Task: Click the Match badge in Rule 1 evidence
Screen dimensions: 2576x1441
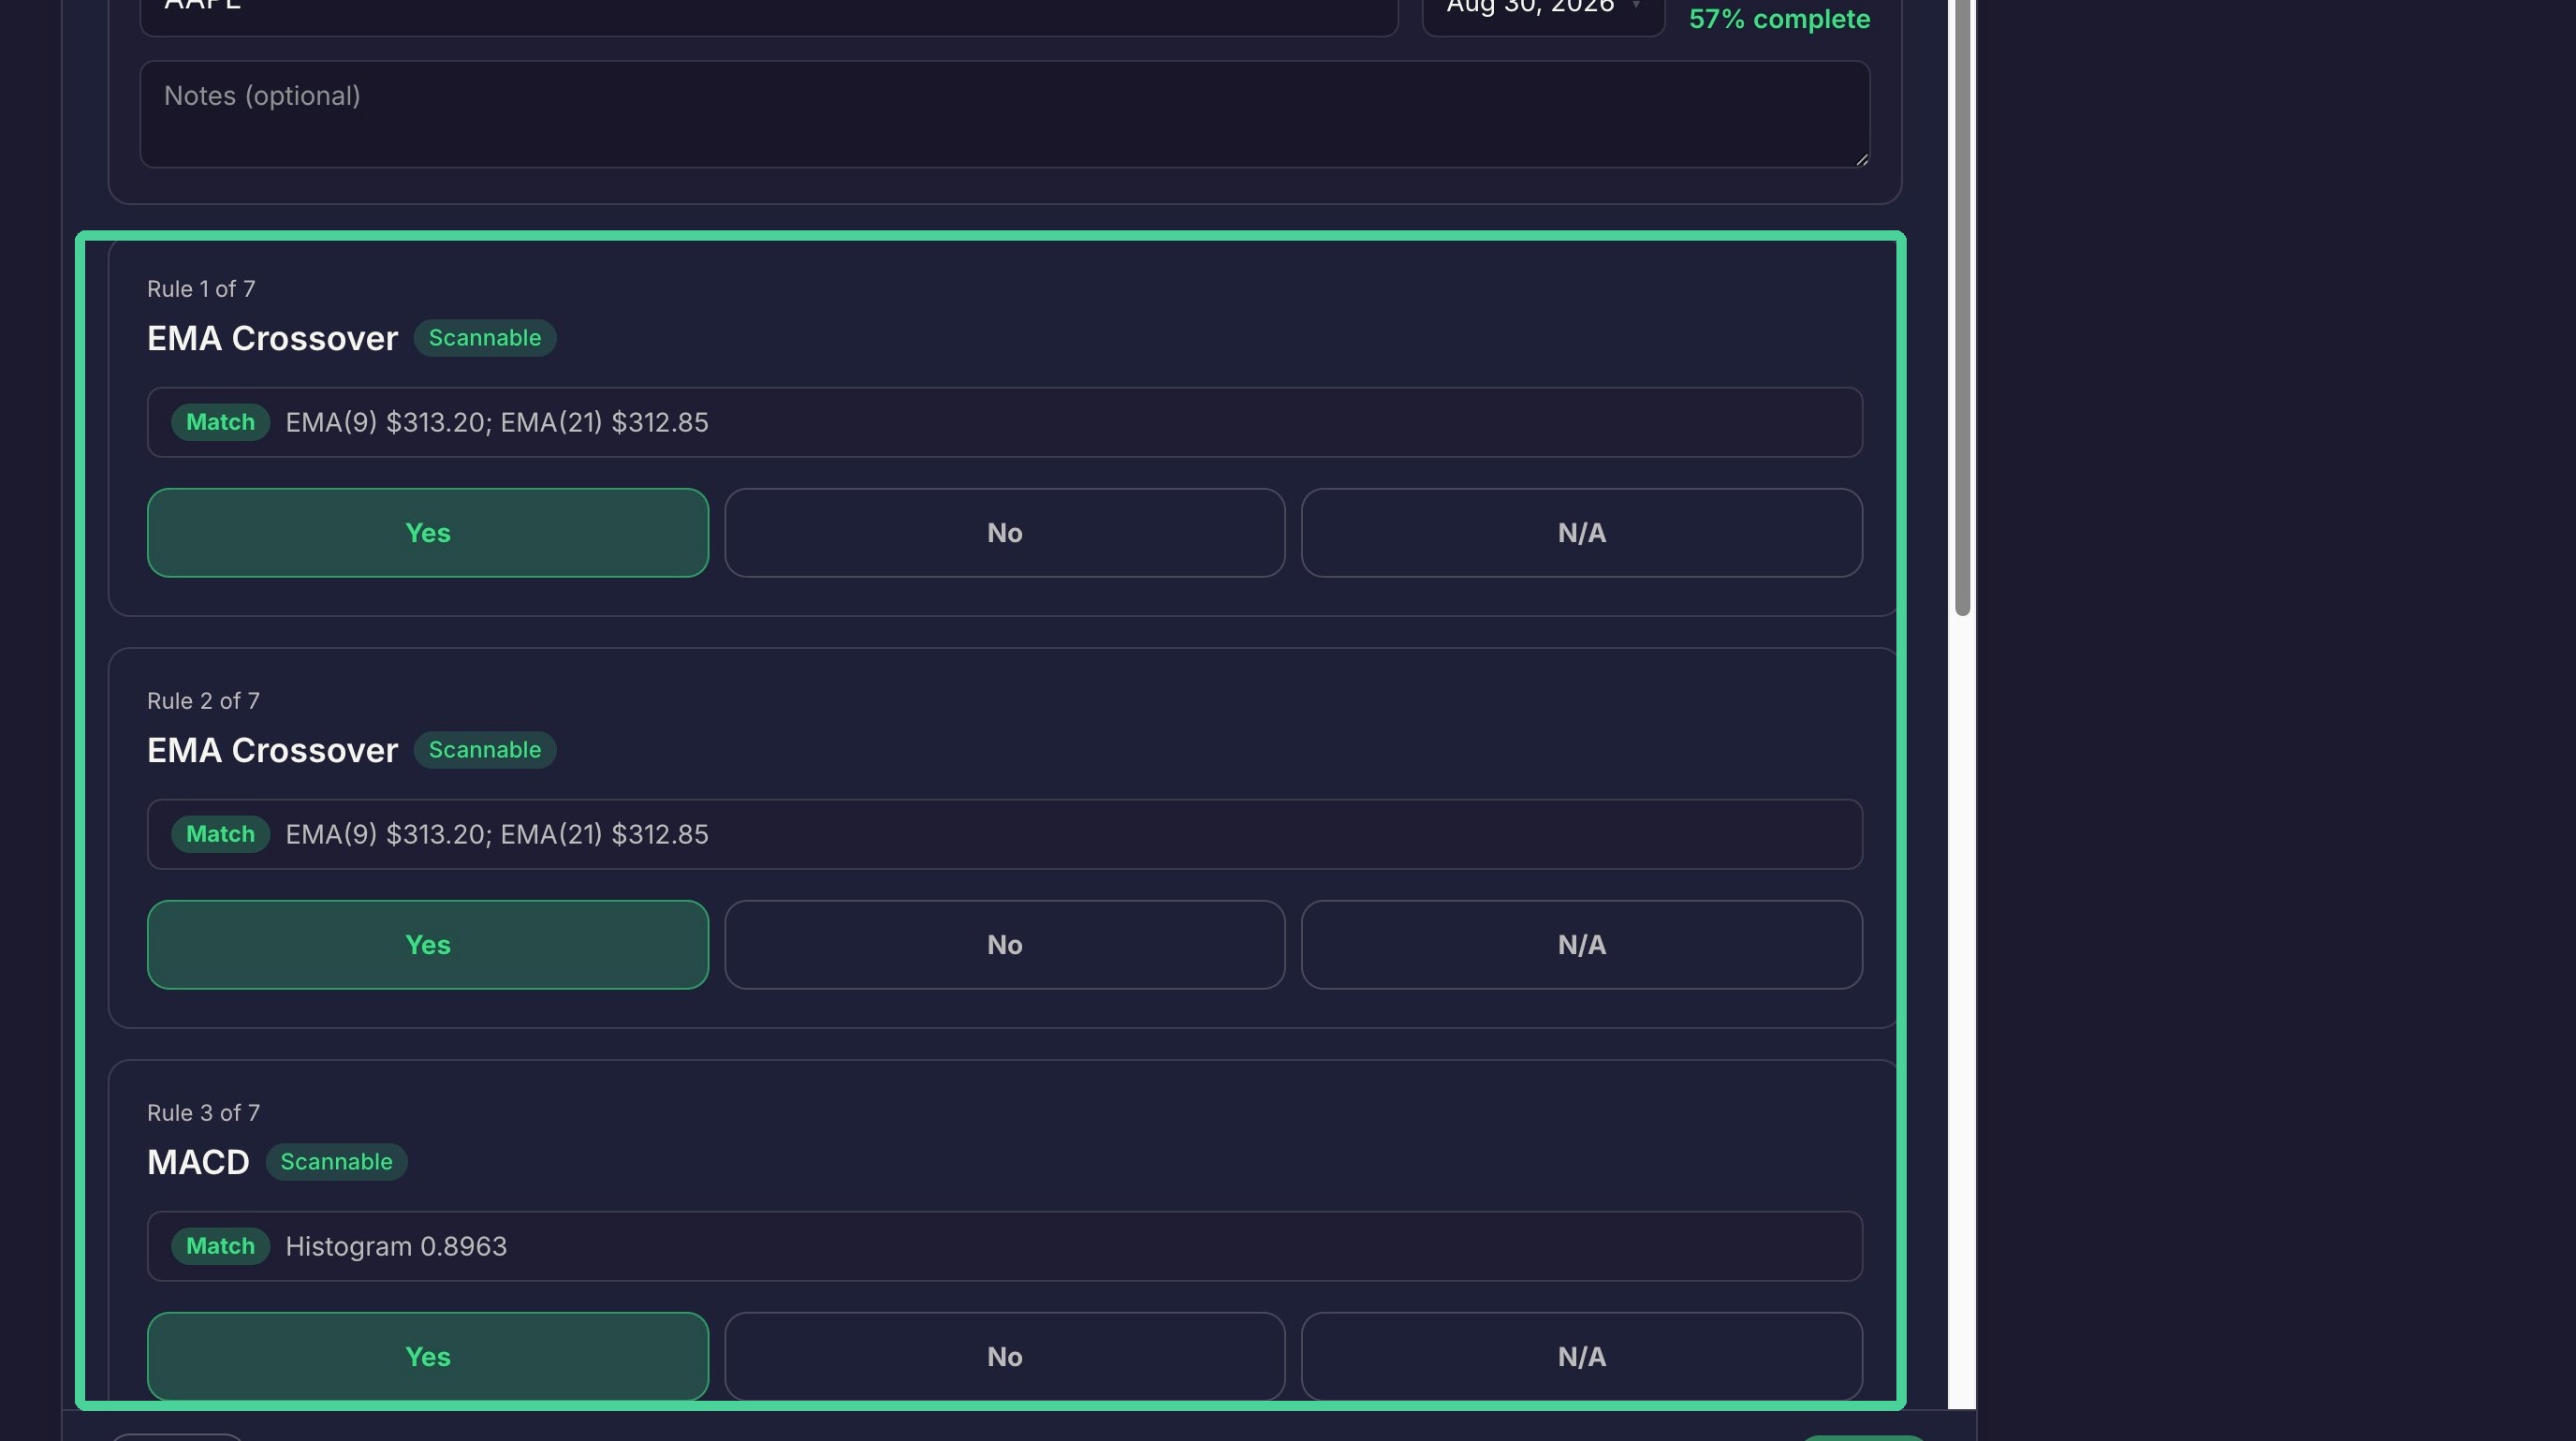Action: pos(220,422)
